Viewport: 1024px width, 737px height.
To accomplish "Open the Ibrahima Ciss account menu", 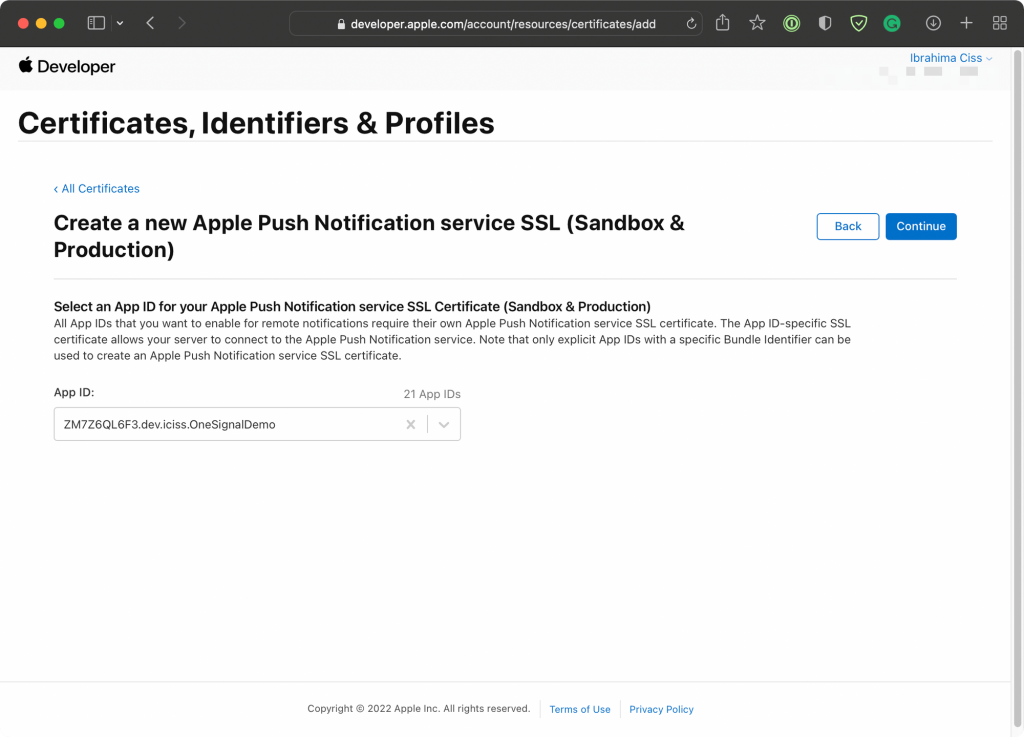I will [951, 58].
